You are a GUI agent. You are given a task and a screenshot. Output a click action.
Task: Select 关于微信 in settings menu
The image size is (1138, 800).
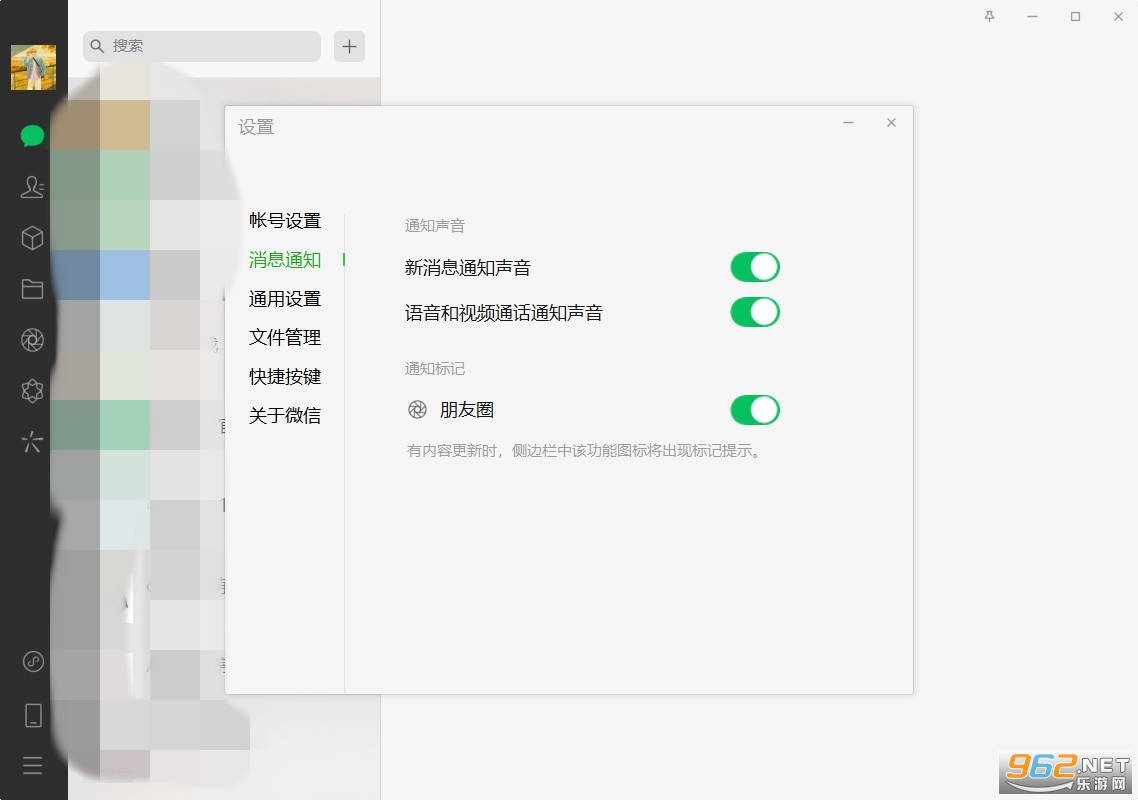(285, 416)
